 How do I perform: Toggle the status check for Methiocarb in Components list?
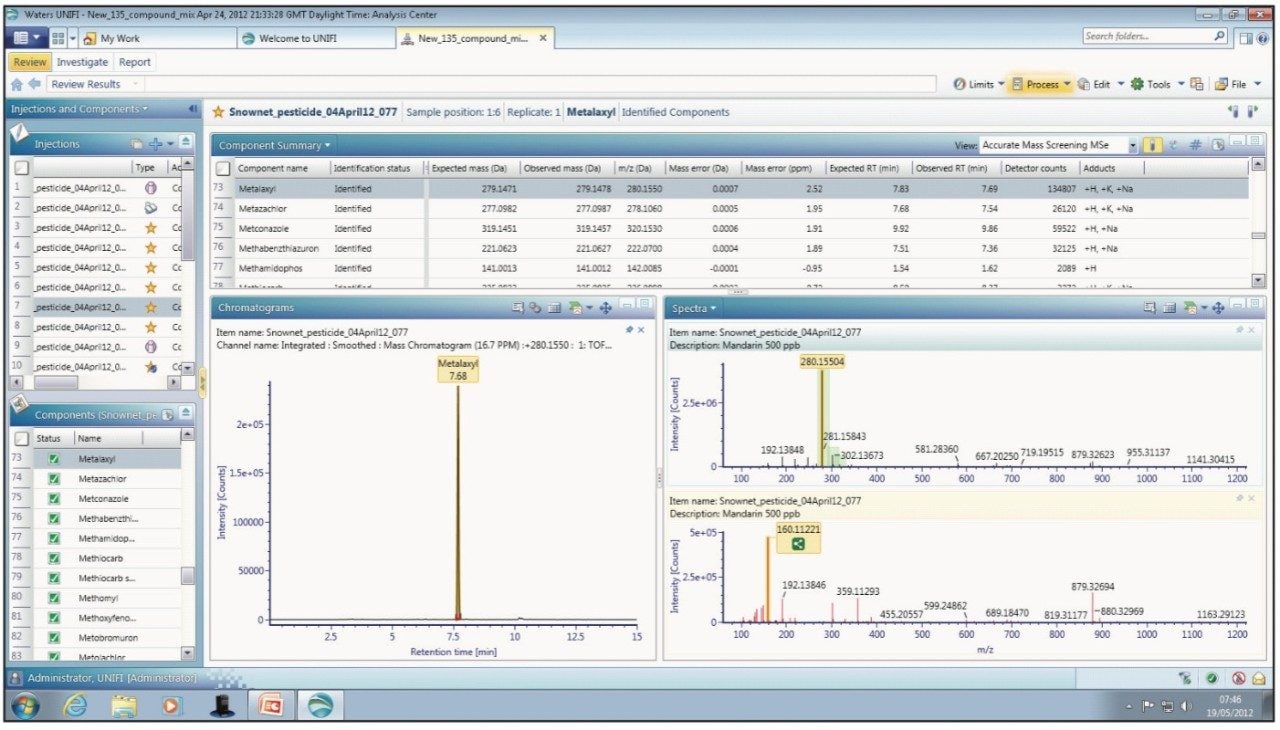[x=54, y=557]
